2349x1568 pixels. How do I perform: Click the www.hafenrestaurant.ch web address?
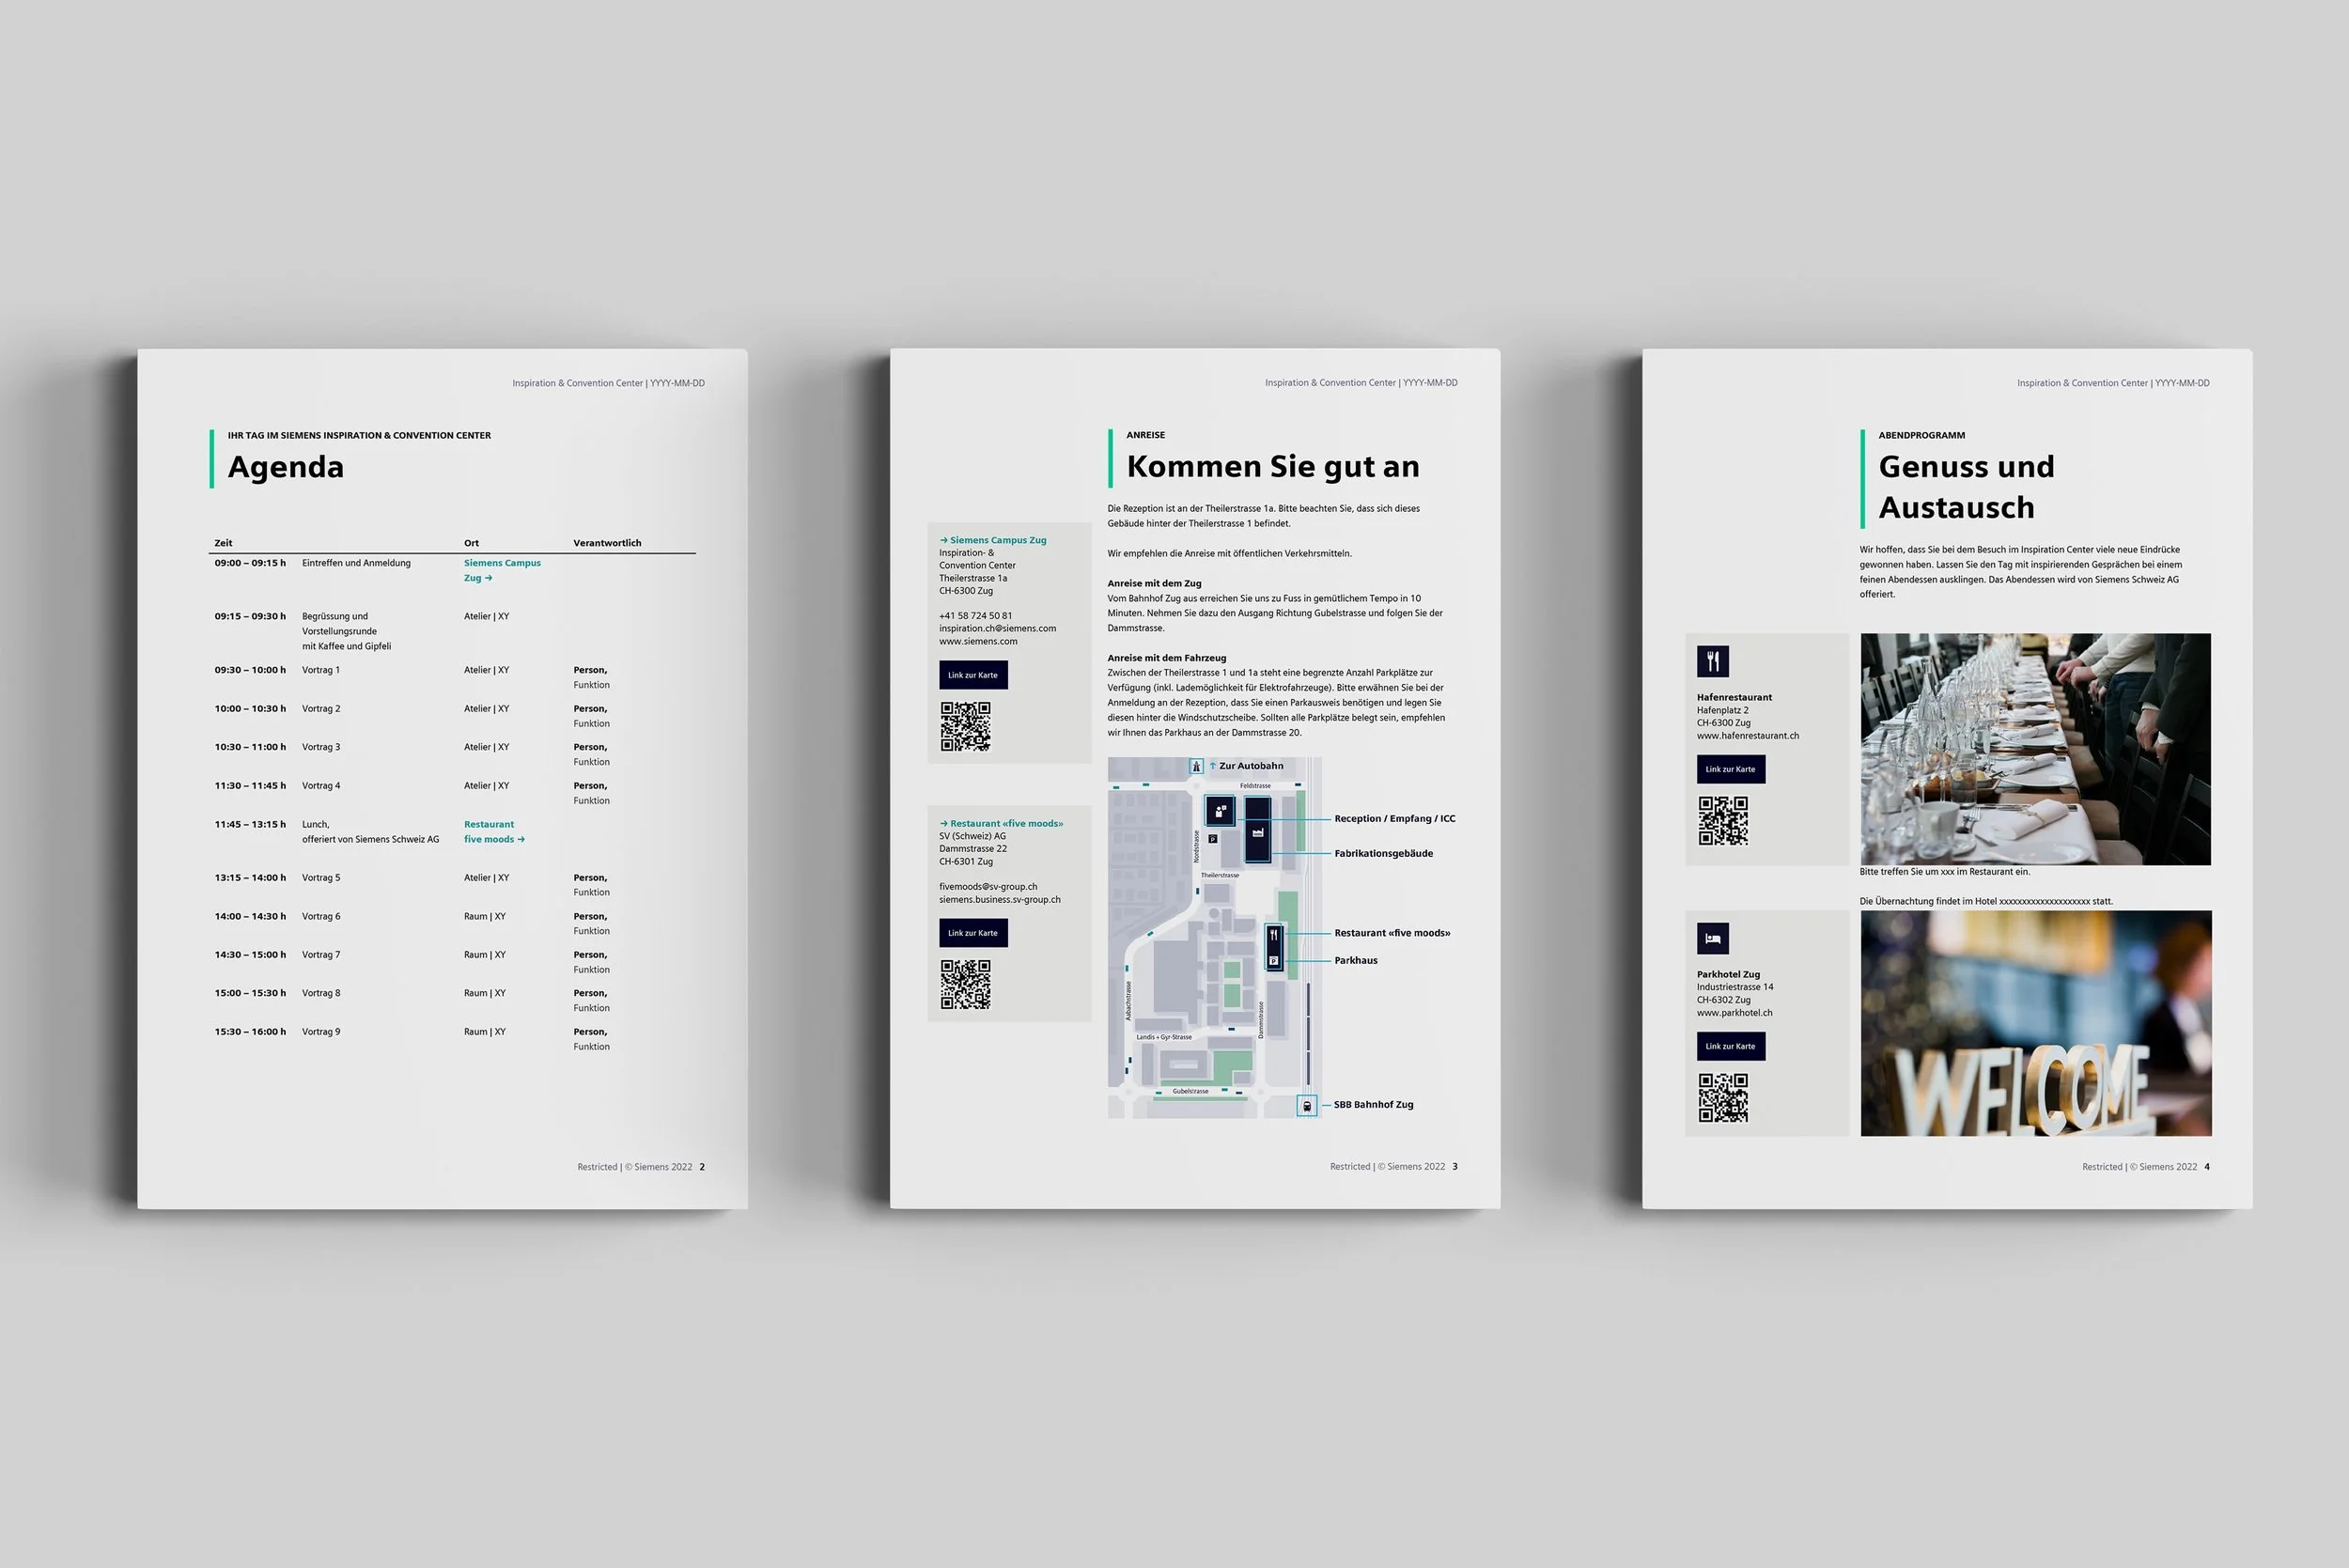tap(1747, 736)
